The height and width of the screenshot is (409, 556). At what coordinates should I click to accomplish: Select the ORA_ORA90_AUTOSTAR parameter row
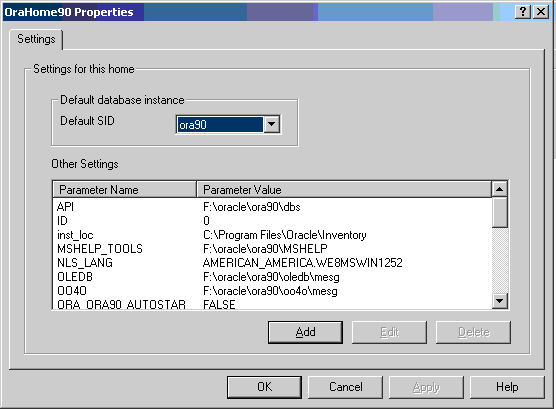coord(272,304)
